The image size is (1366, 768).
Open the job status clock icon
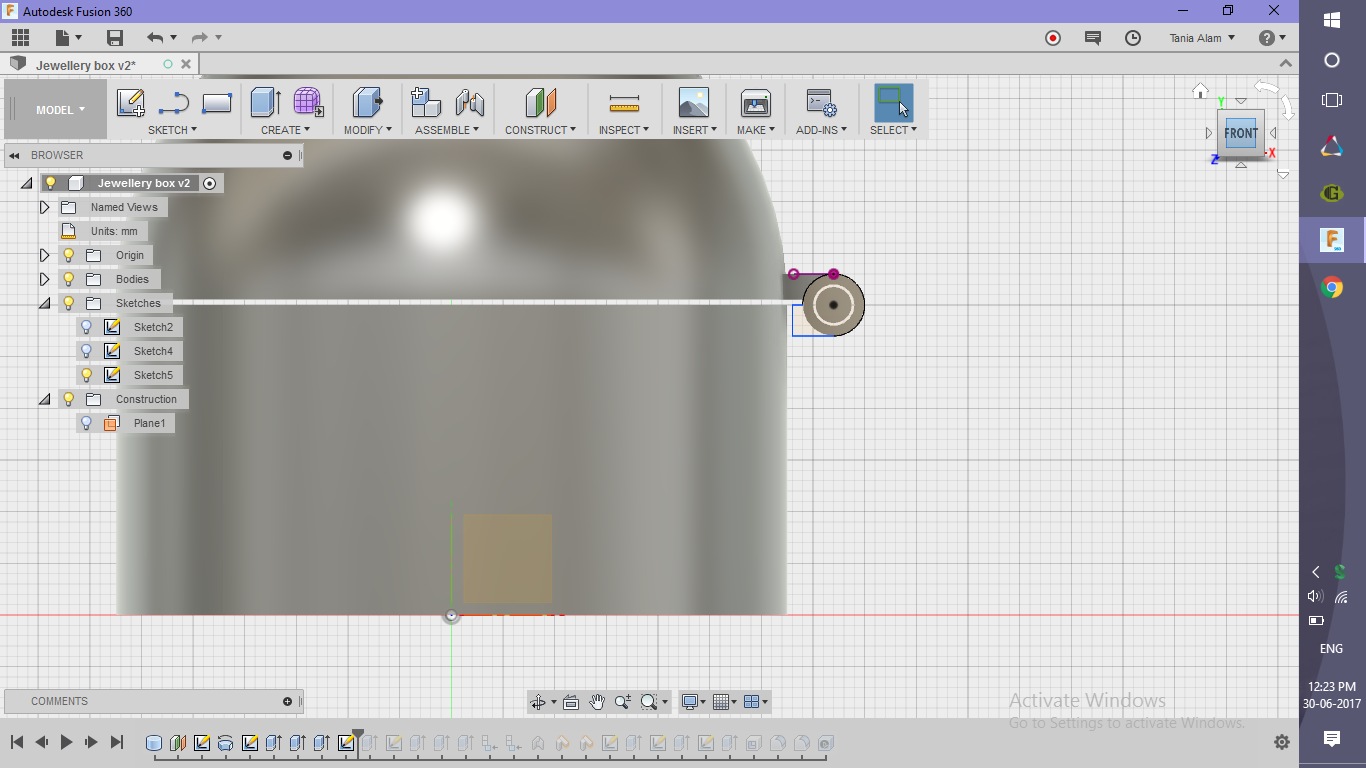(x=1133, y=38)
